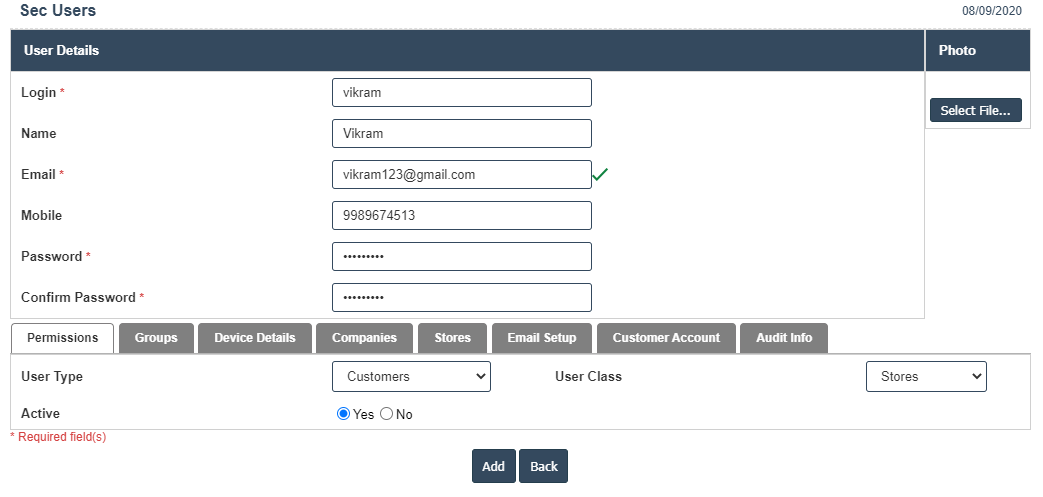This screenshot has height=497, width=1043.
Task: Open the User Type dropdown
Action: 411,376
